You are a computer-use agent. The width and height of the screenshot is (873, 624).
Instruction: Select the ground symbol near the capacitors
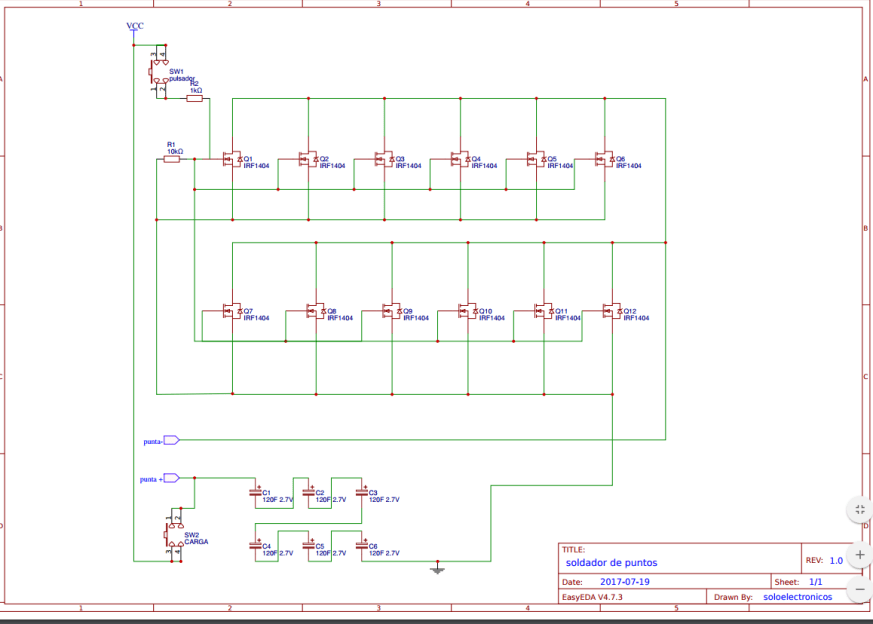click(436, 570)
